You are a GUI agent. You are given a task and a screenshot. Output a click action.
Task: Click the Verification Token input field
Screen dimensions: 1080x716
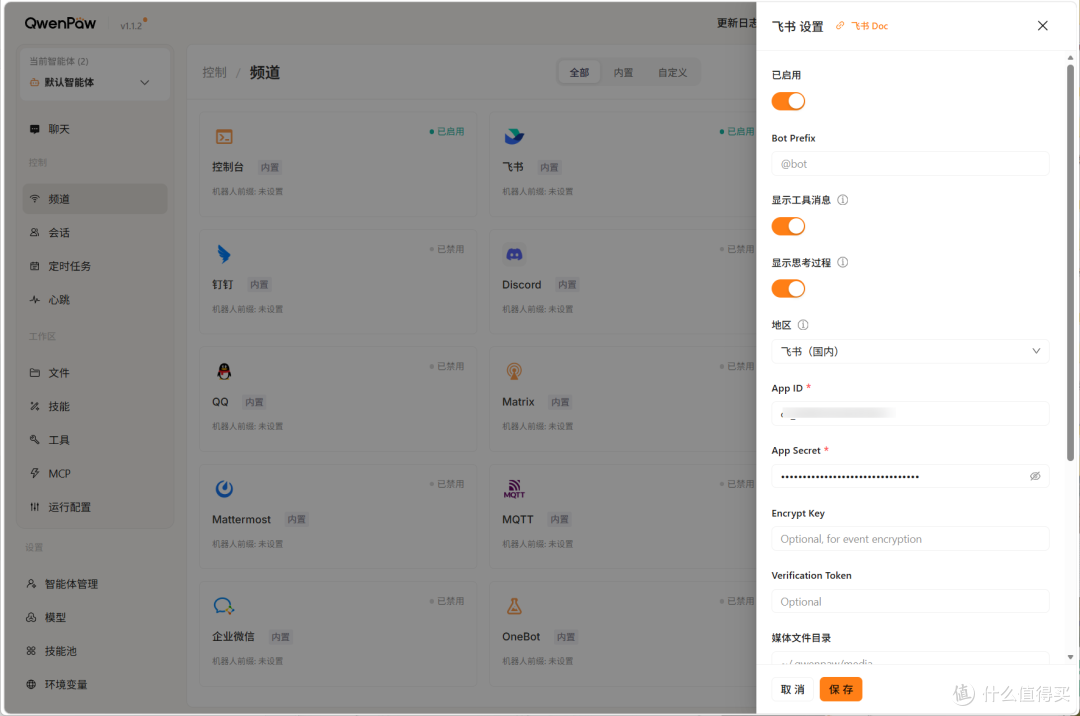(x=910, y=602)
